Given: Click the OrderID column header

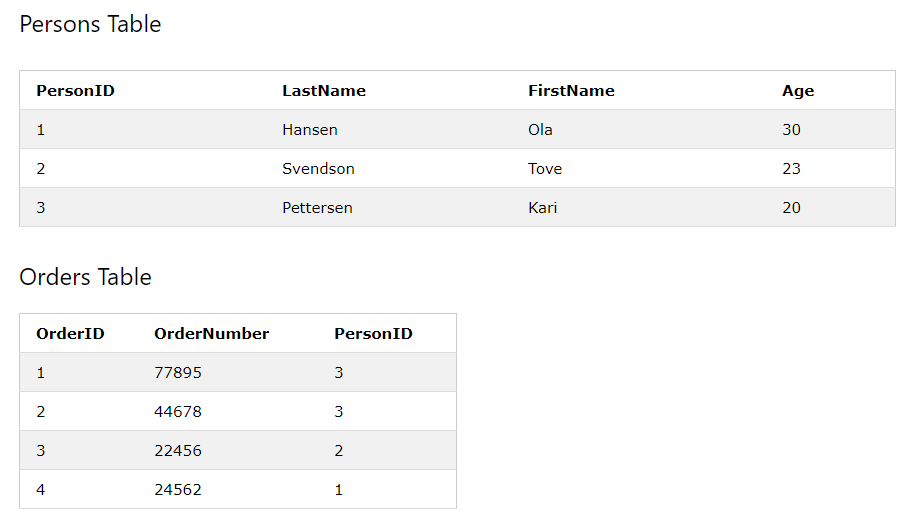Looking at the screenshot, I should click(x=70, y=334).
